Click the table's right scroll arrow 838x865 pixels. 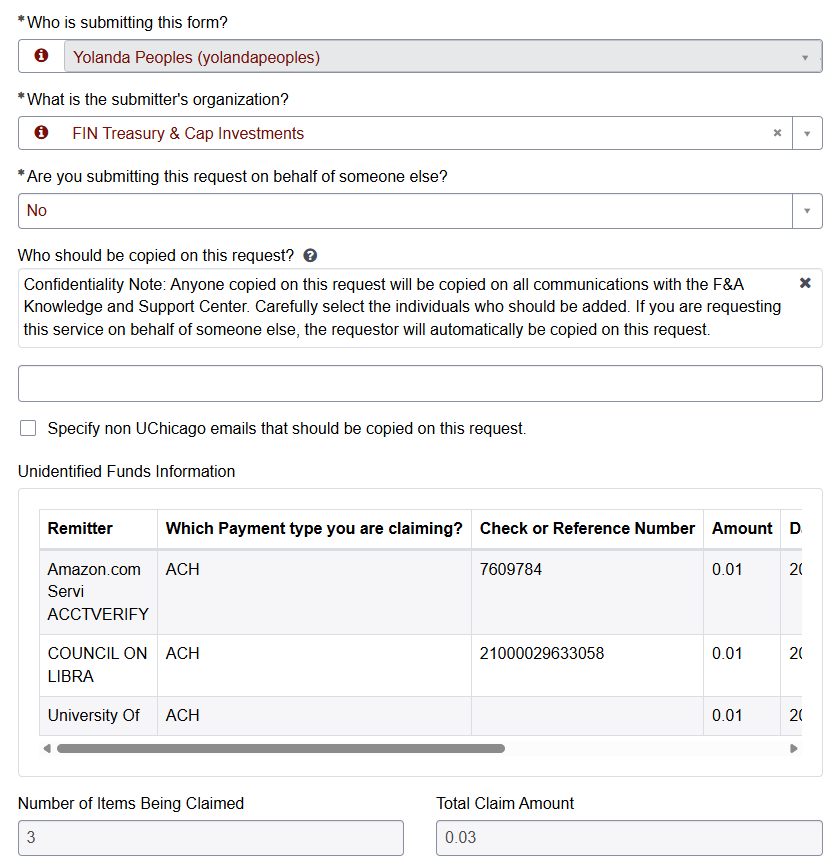click(x=794, y=748)
